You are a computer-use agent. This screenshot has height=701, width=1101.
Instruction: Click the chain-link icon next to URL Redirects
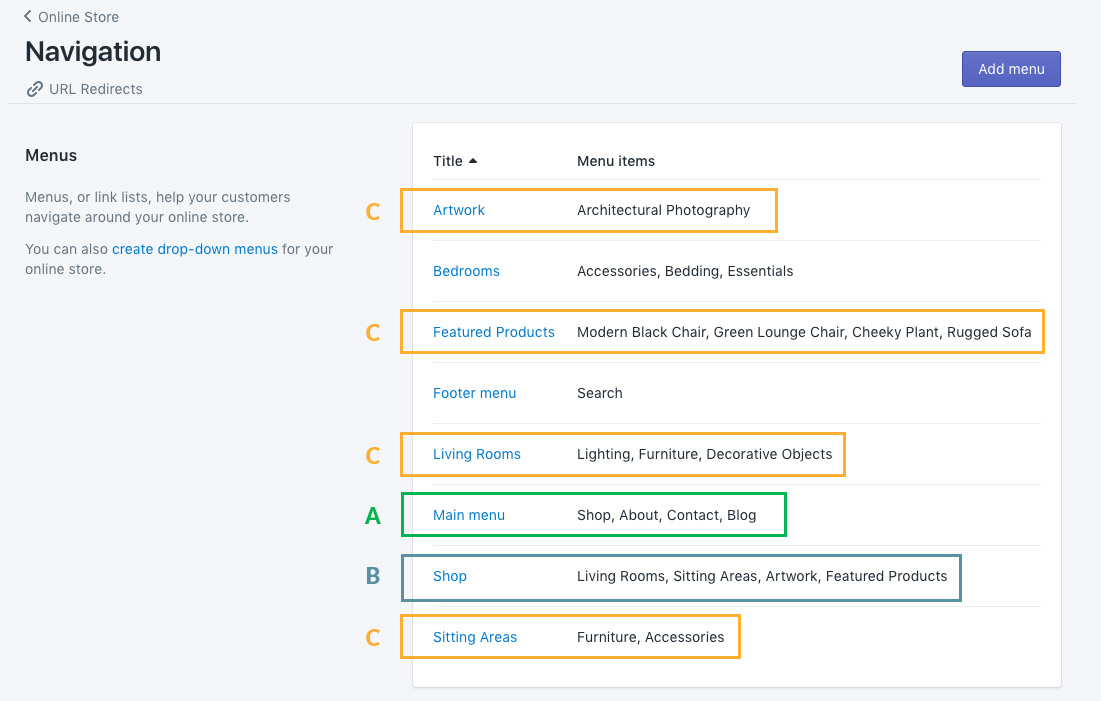[x=35, y=89]
